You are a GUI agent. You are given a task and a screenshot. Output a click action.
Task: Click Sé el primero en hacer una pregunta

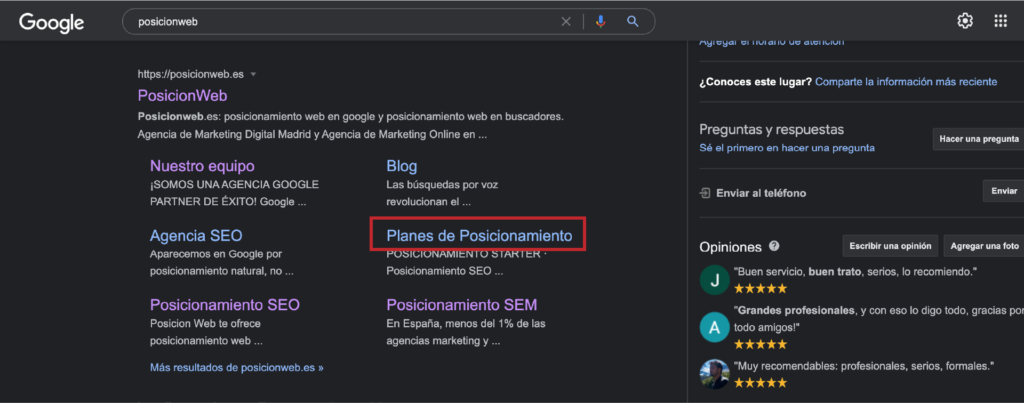coord(787,148)
